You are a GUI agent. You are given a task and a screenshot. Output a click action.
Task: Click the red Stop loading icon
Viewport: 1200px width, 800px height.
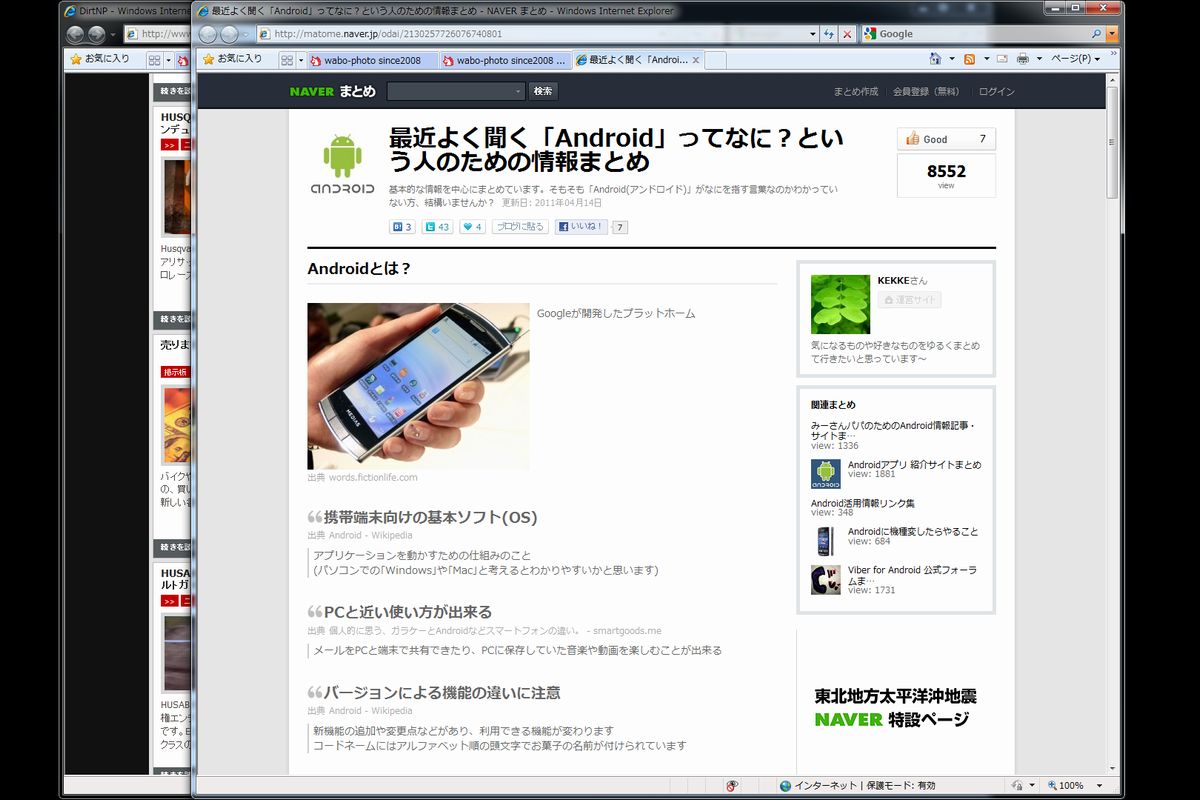[847, 34]
